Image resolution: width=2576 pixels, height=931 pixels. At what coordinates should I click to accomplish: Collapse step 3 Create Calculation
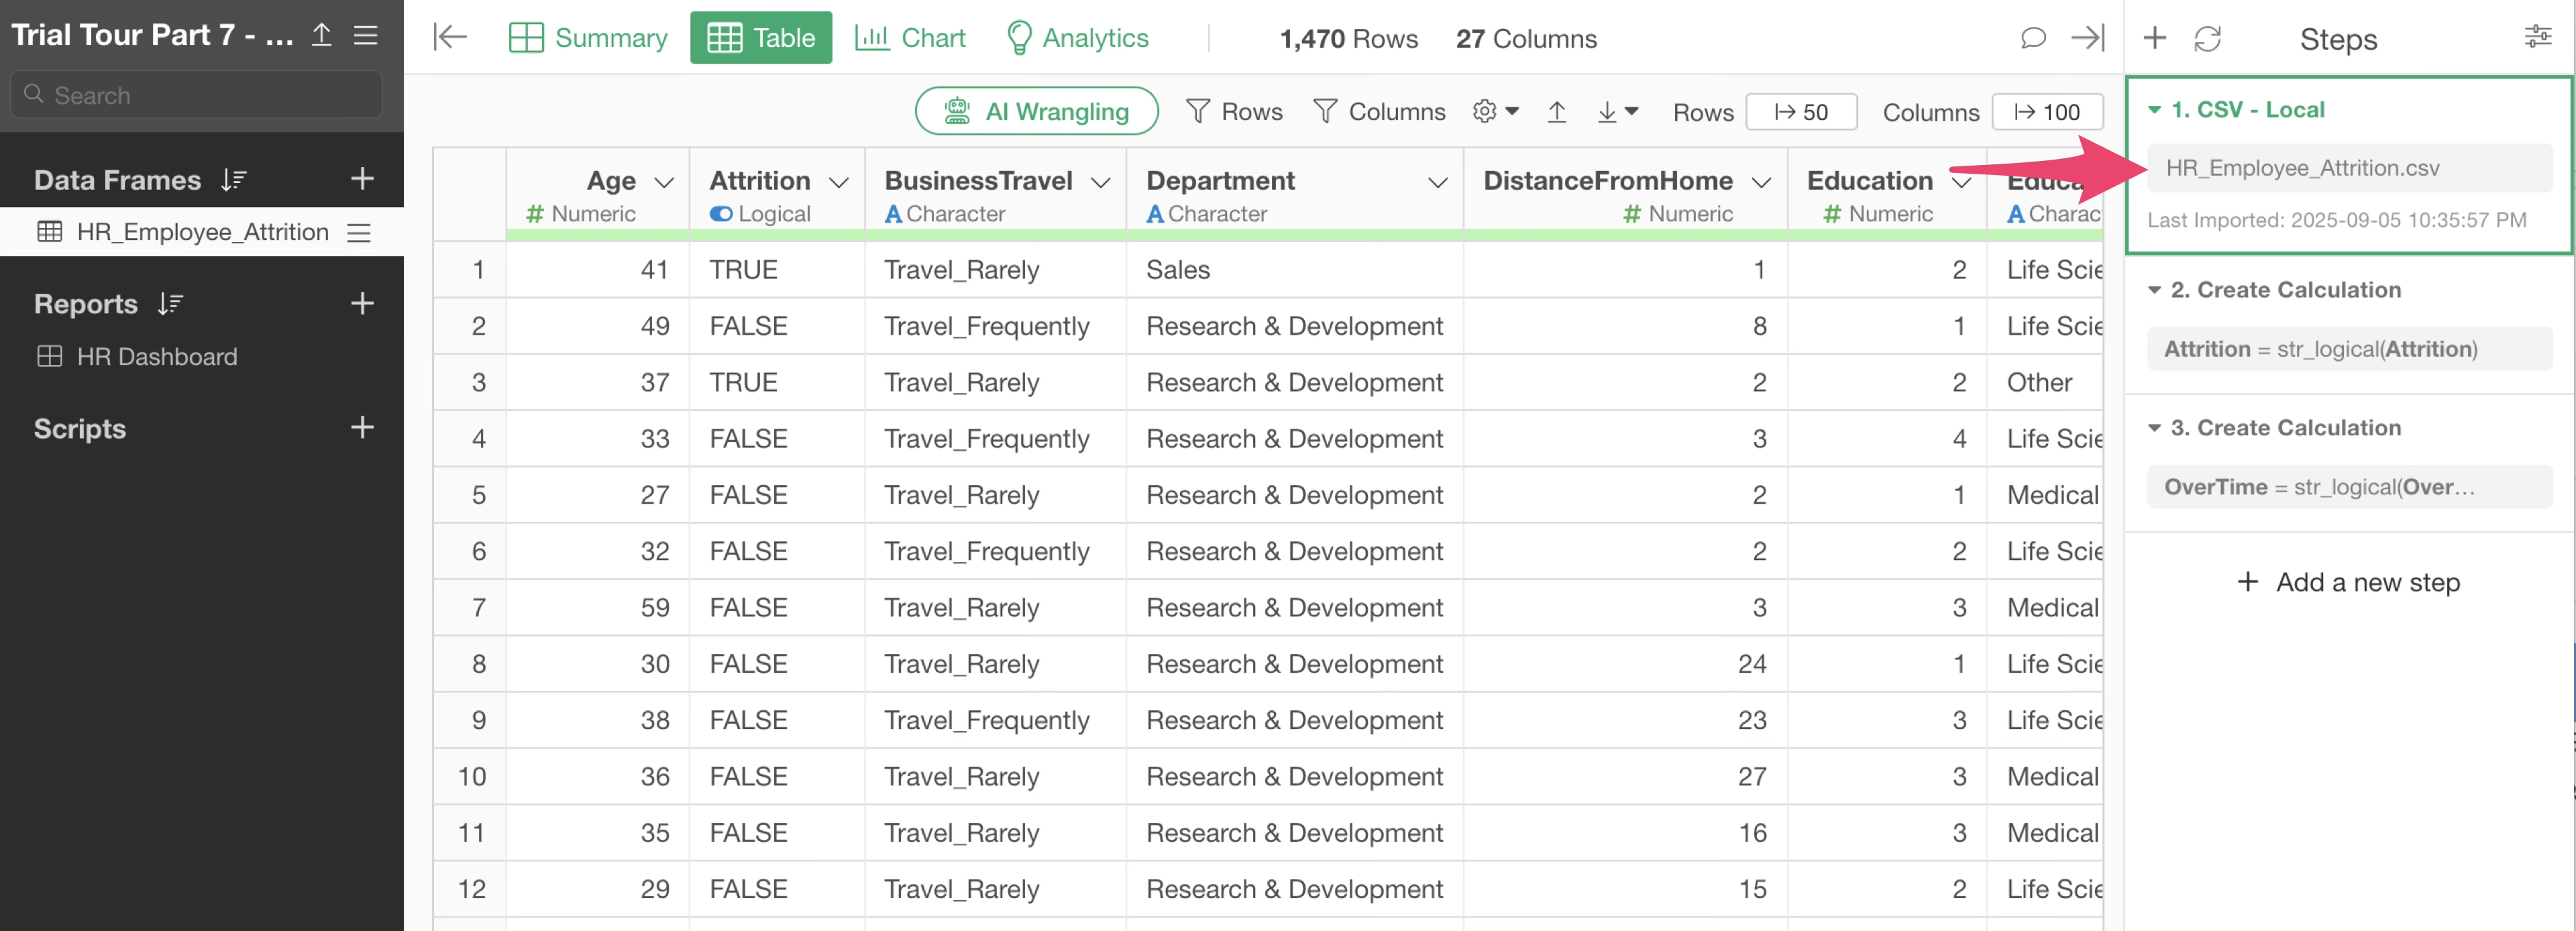(2155, 428)
